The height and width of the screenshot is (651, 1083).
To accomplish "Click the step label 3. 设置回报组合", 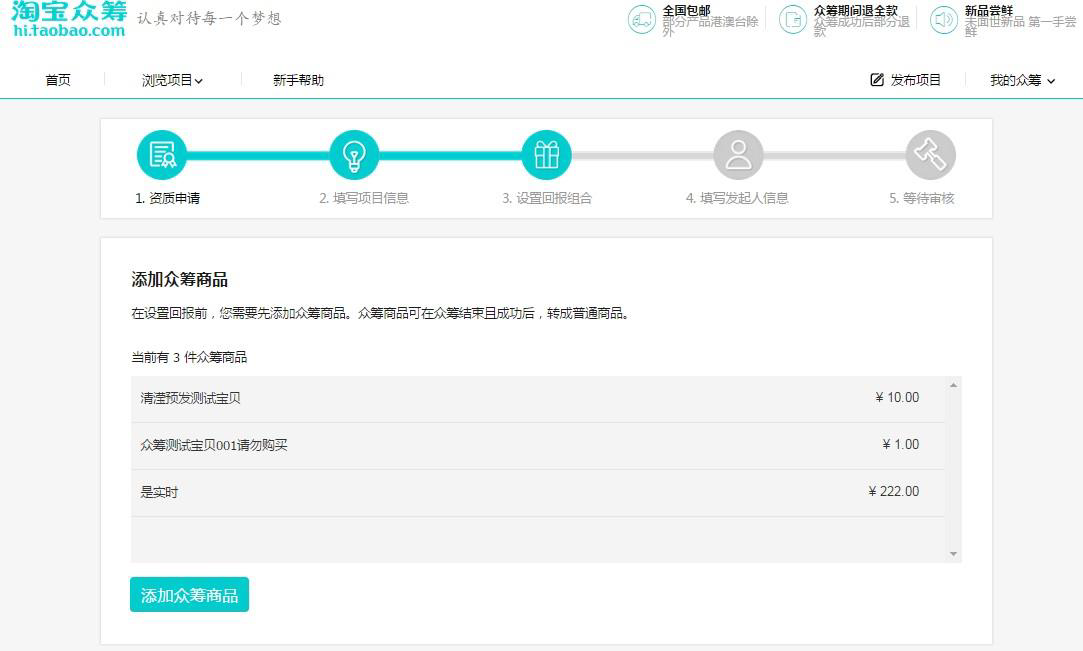I will pos(547,198).
